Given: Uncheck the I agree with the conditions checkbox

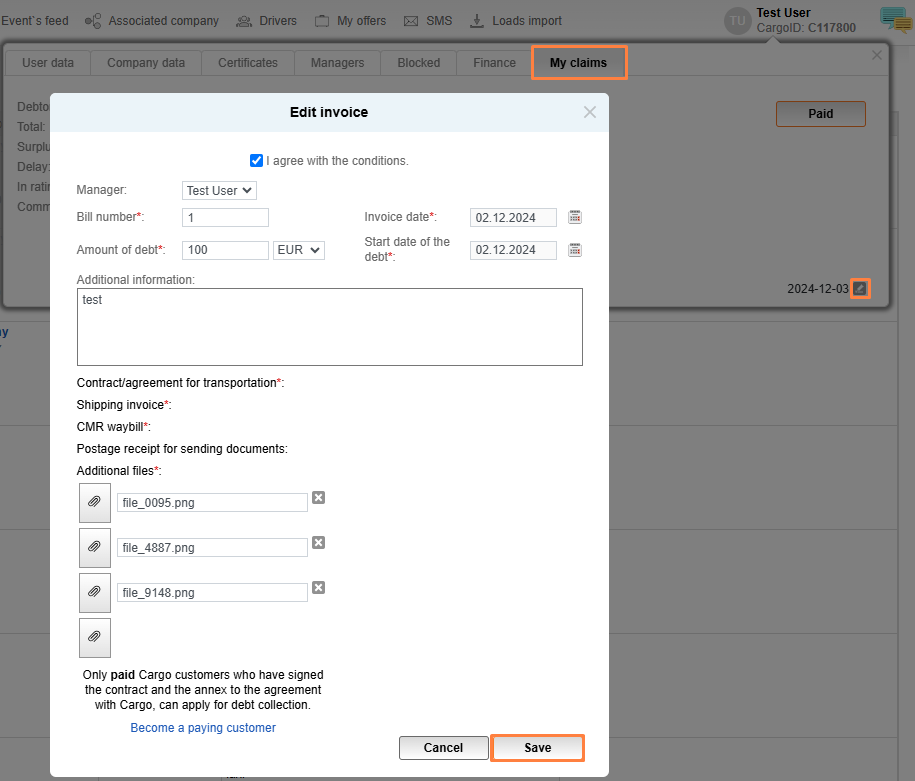Looking at the screenshot, I should [x=257, y=161].
